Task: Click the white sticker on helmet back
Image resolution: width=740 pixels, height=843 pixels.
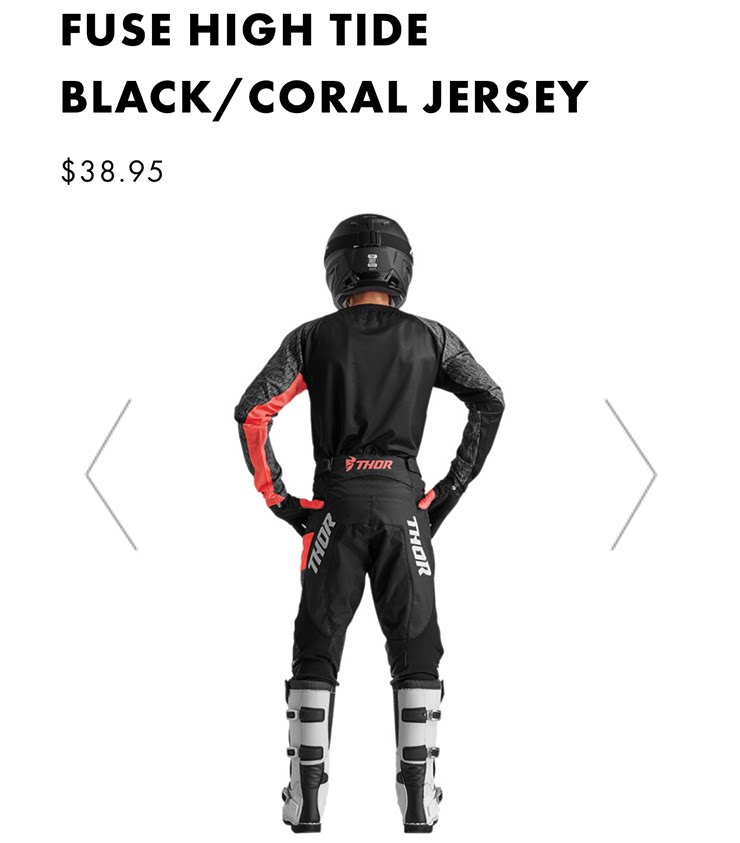Action: pos(372,261)
